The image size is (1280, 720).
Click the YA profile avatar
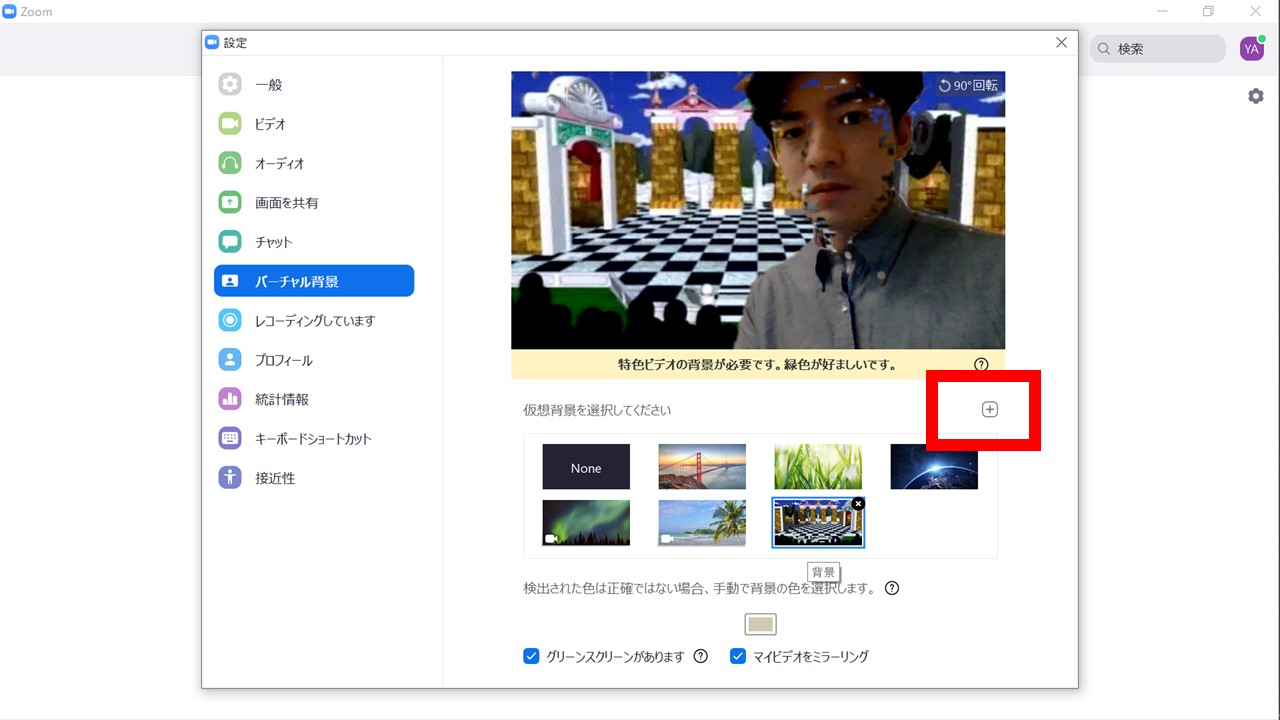coord(1252,48)
